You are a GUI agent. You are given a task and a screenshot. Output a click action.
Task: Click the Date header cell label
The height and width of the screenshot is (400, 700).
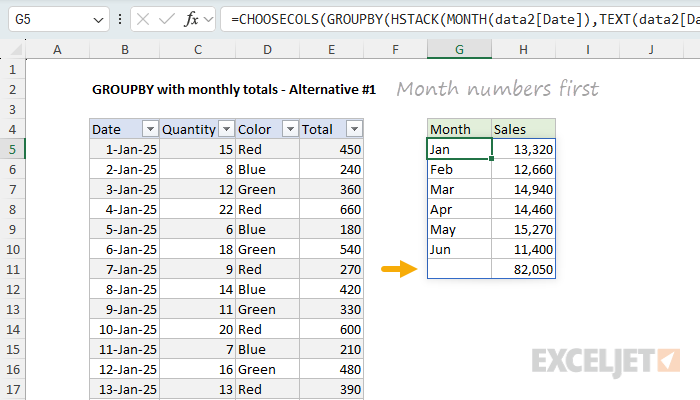coord(106,129)
